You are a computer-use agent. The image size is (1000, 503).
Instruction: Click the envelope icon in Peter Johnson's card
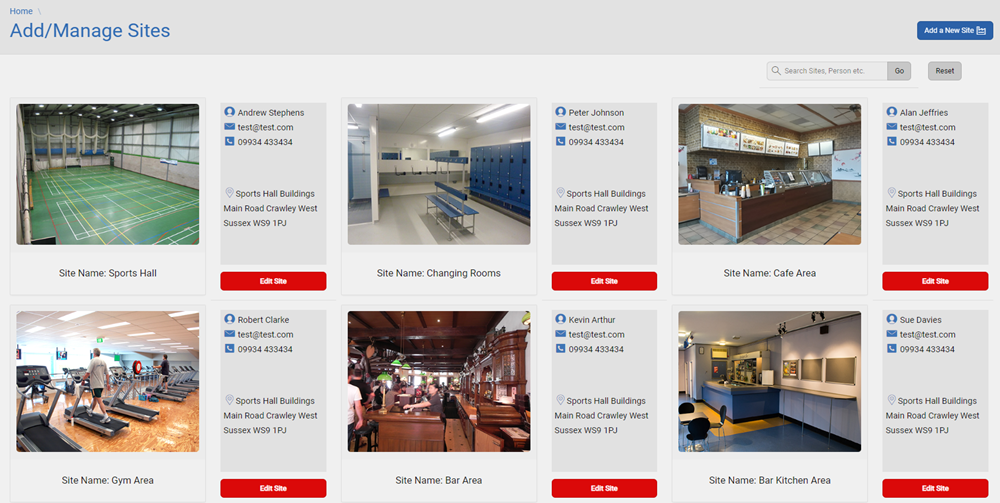[x=561, y=127]
